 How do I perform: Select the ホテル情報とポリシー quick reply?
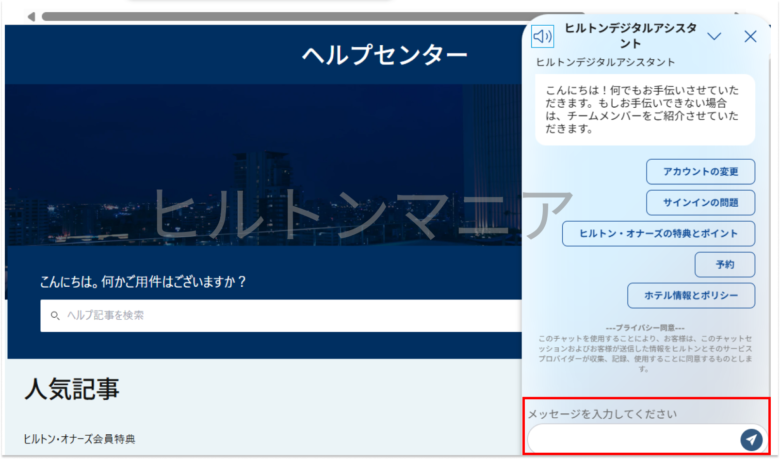[x=691, y=295]
